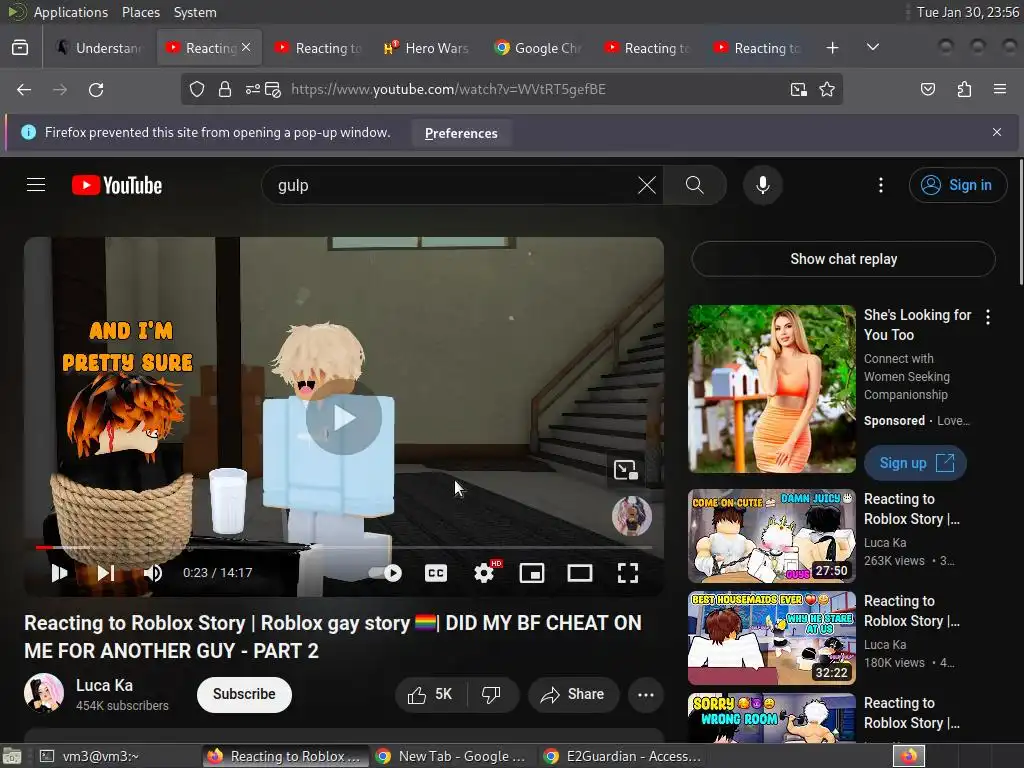The image size is (1024, 768).
Task: Click the Sign in button
Action: click(957, 185)
